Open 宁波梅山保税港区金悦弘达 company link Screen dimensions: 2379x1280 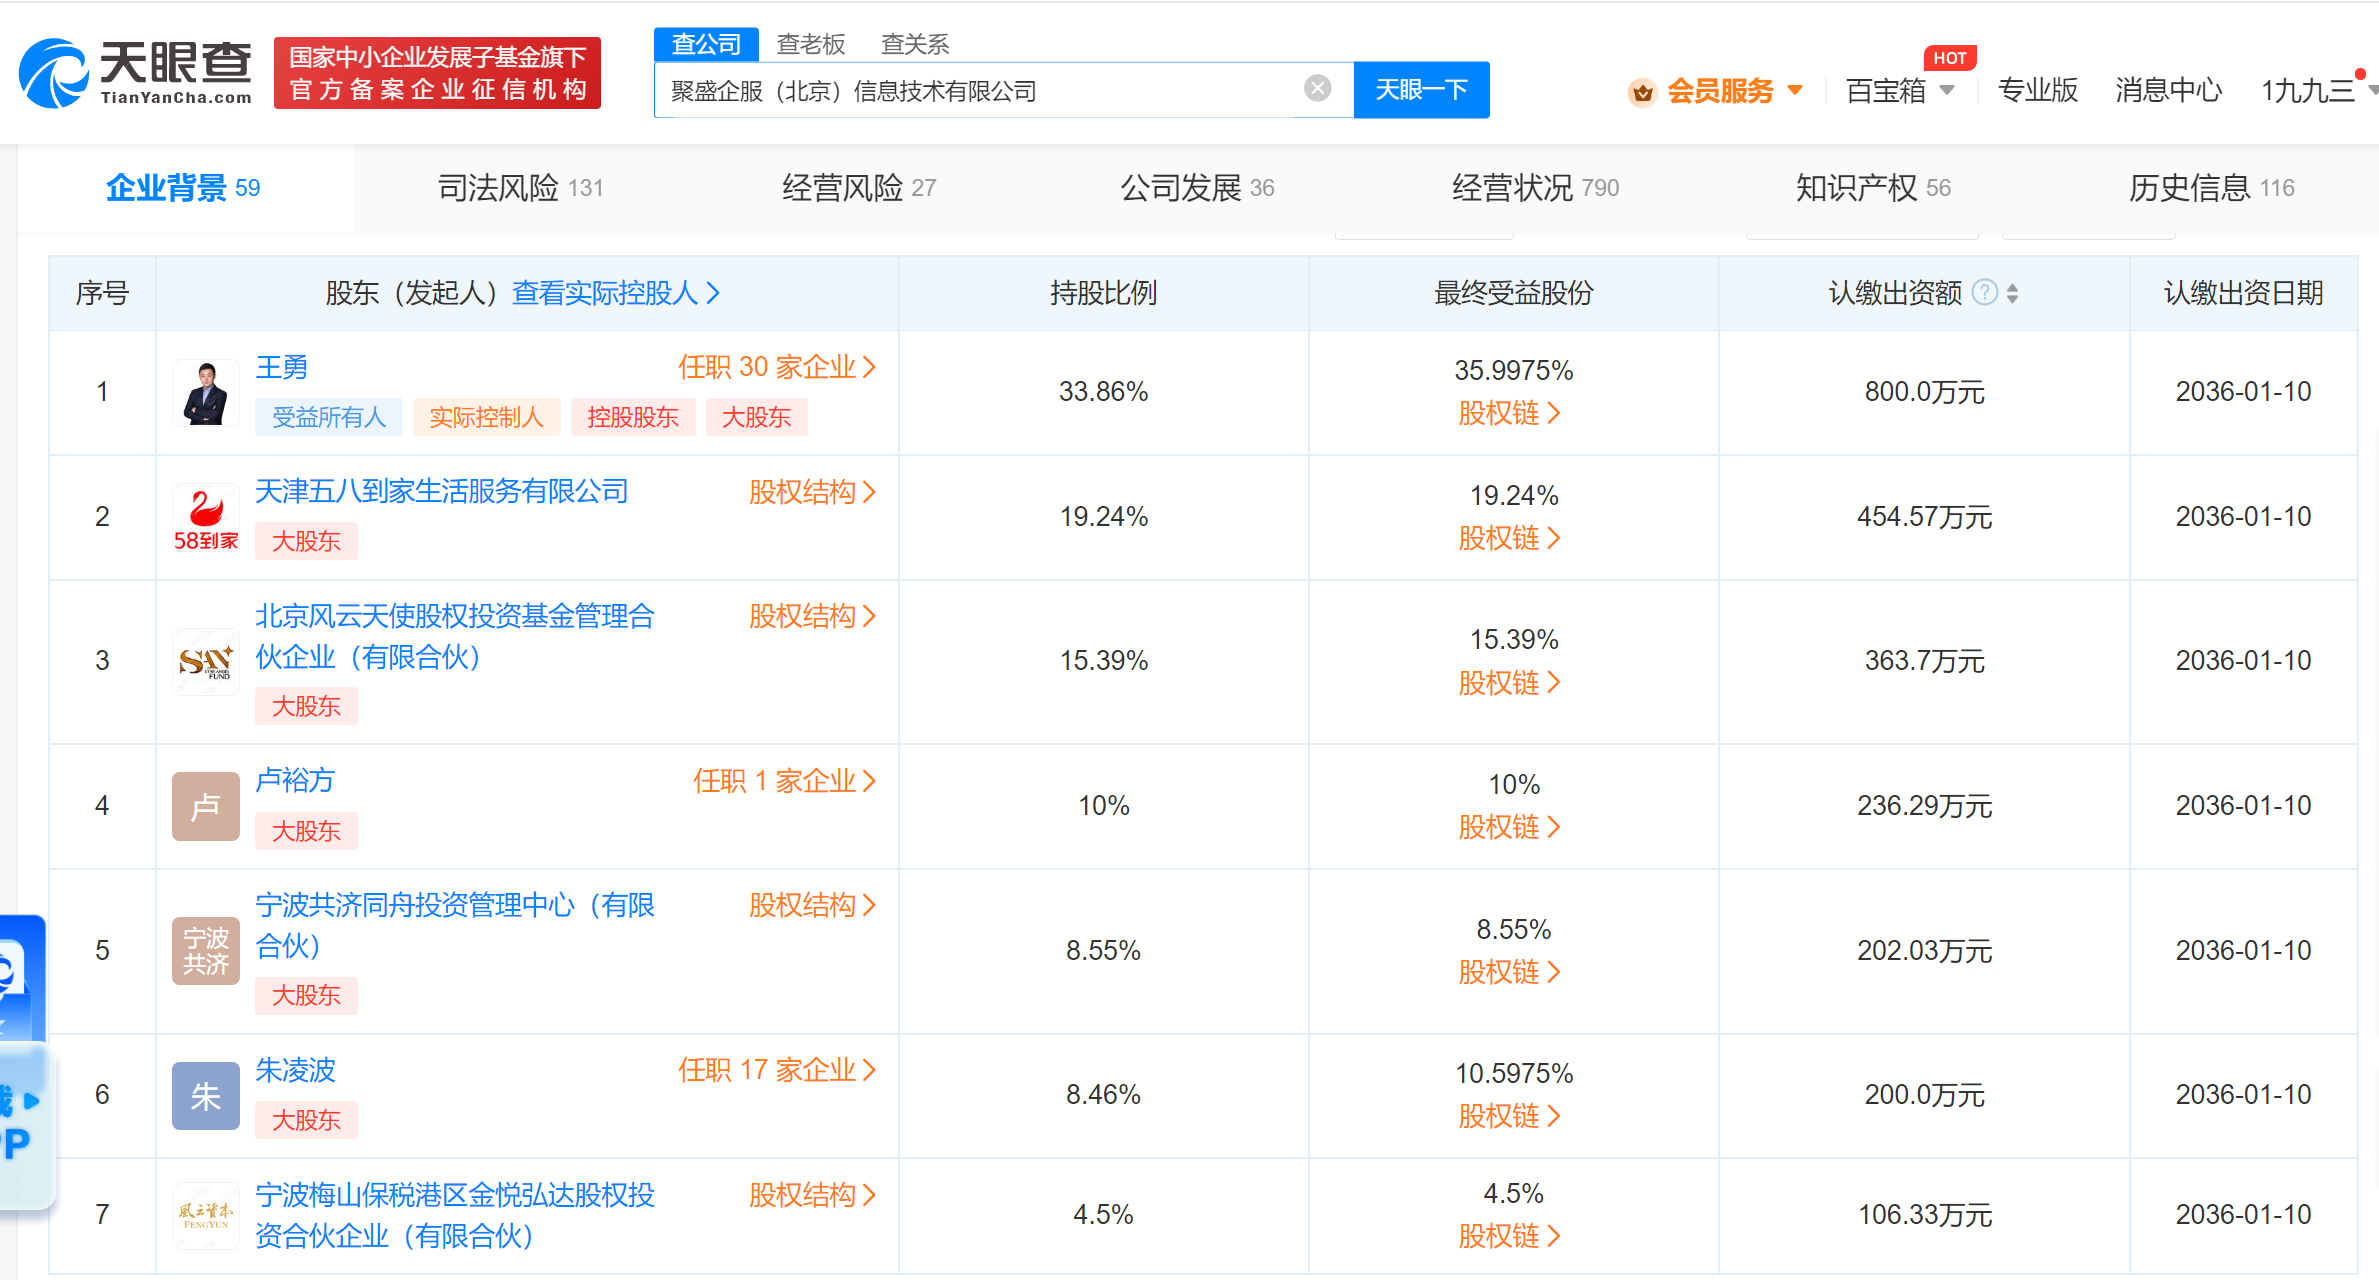(x=455, y=1215)
